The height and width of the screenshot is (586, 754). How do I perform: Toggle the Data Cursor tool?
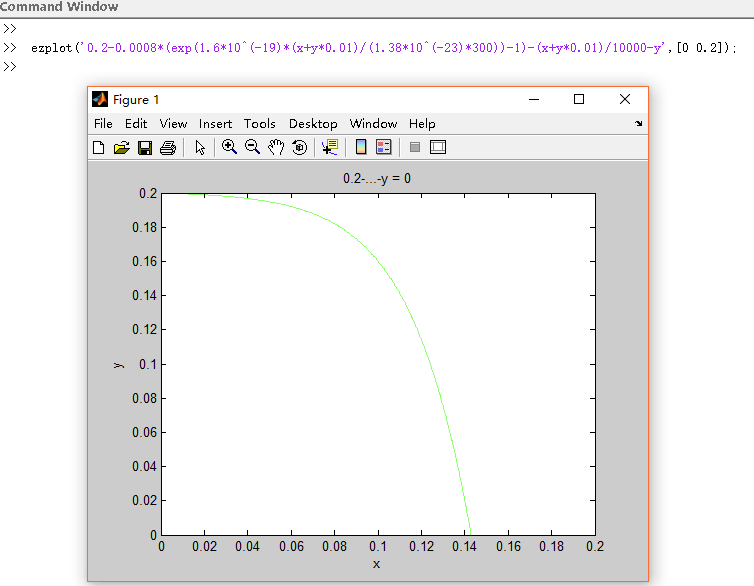point(330,148)
